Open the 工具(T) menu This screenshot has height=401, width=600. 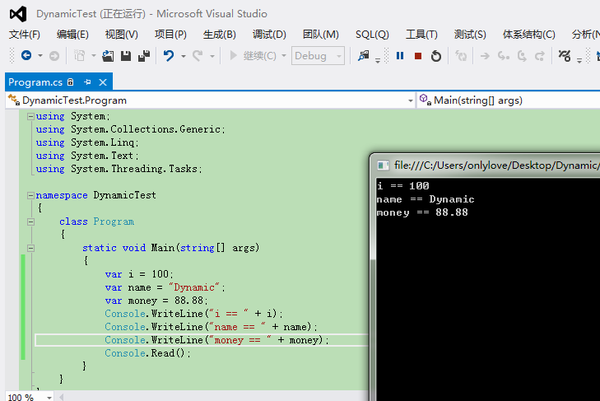click(421, 35)
